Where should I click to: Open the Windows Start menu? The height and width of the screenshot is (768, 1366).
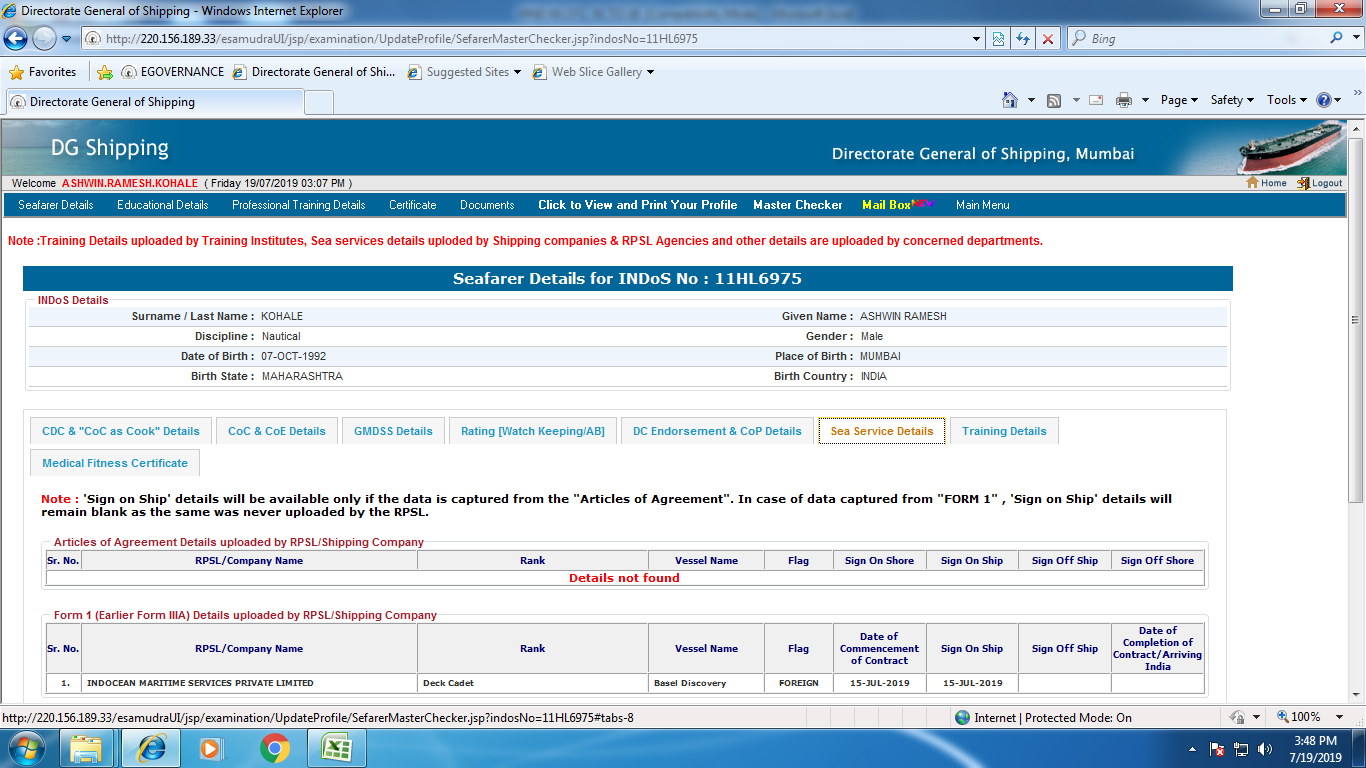pyautogui.click(x=25, y=748)
